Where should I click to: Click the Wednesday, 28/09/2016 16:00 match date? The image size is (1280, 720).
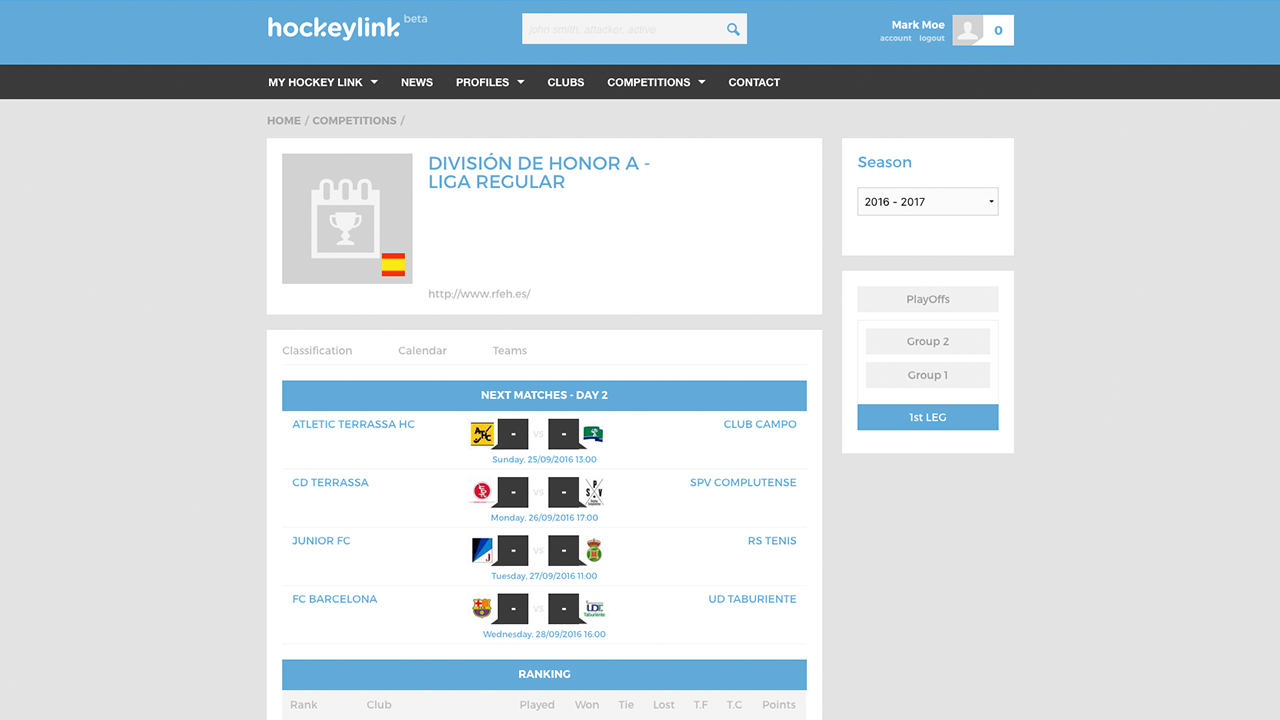[544, 634]
